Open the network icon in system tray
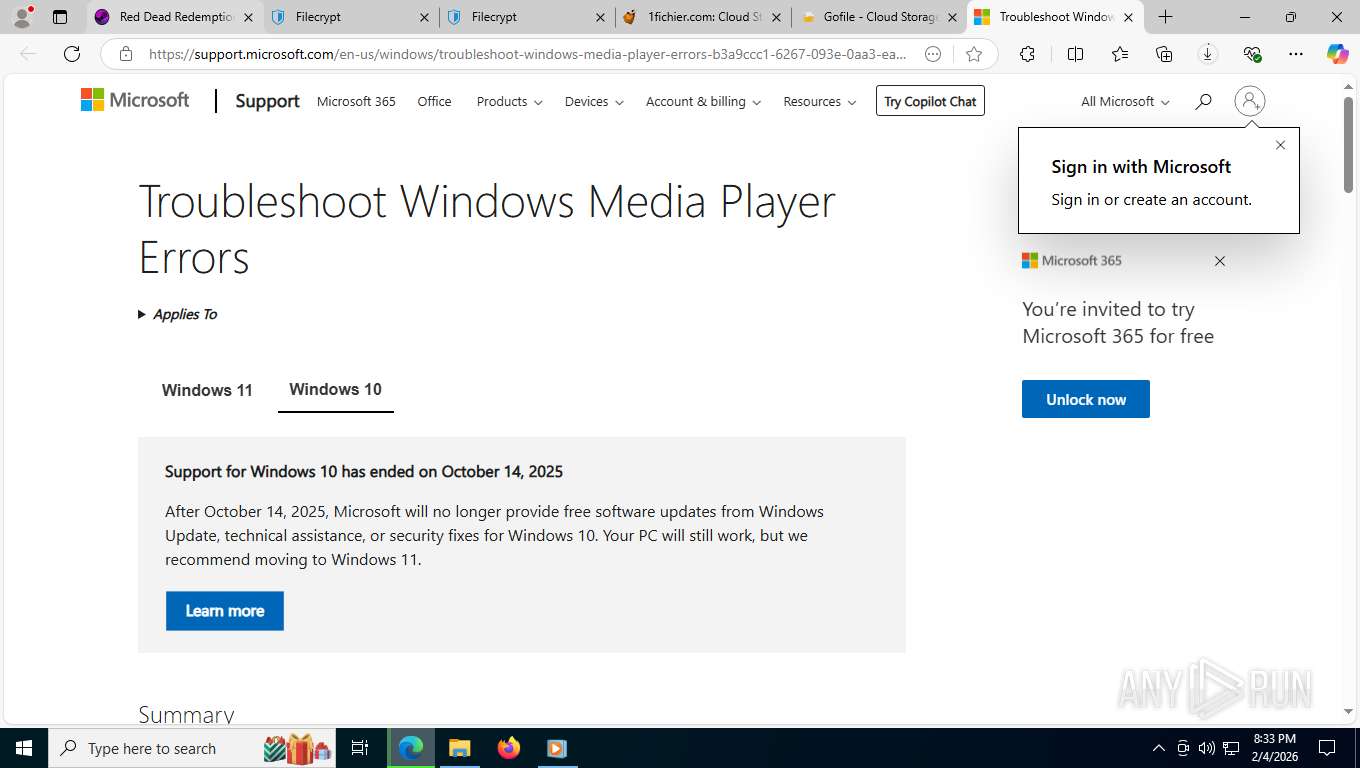This screenshot has height=768, width=1360. point(1231,748)
